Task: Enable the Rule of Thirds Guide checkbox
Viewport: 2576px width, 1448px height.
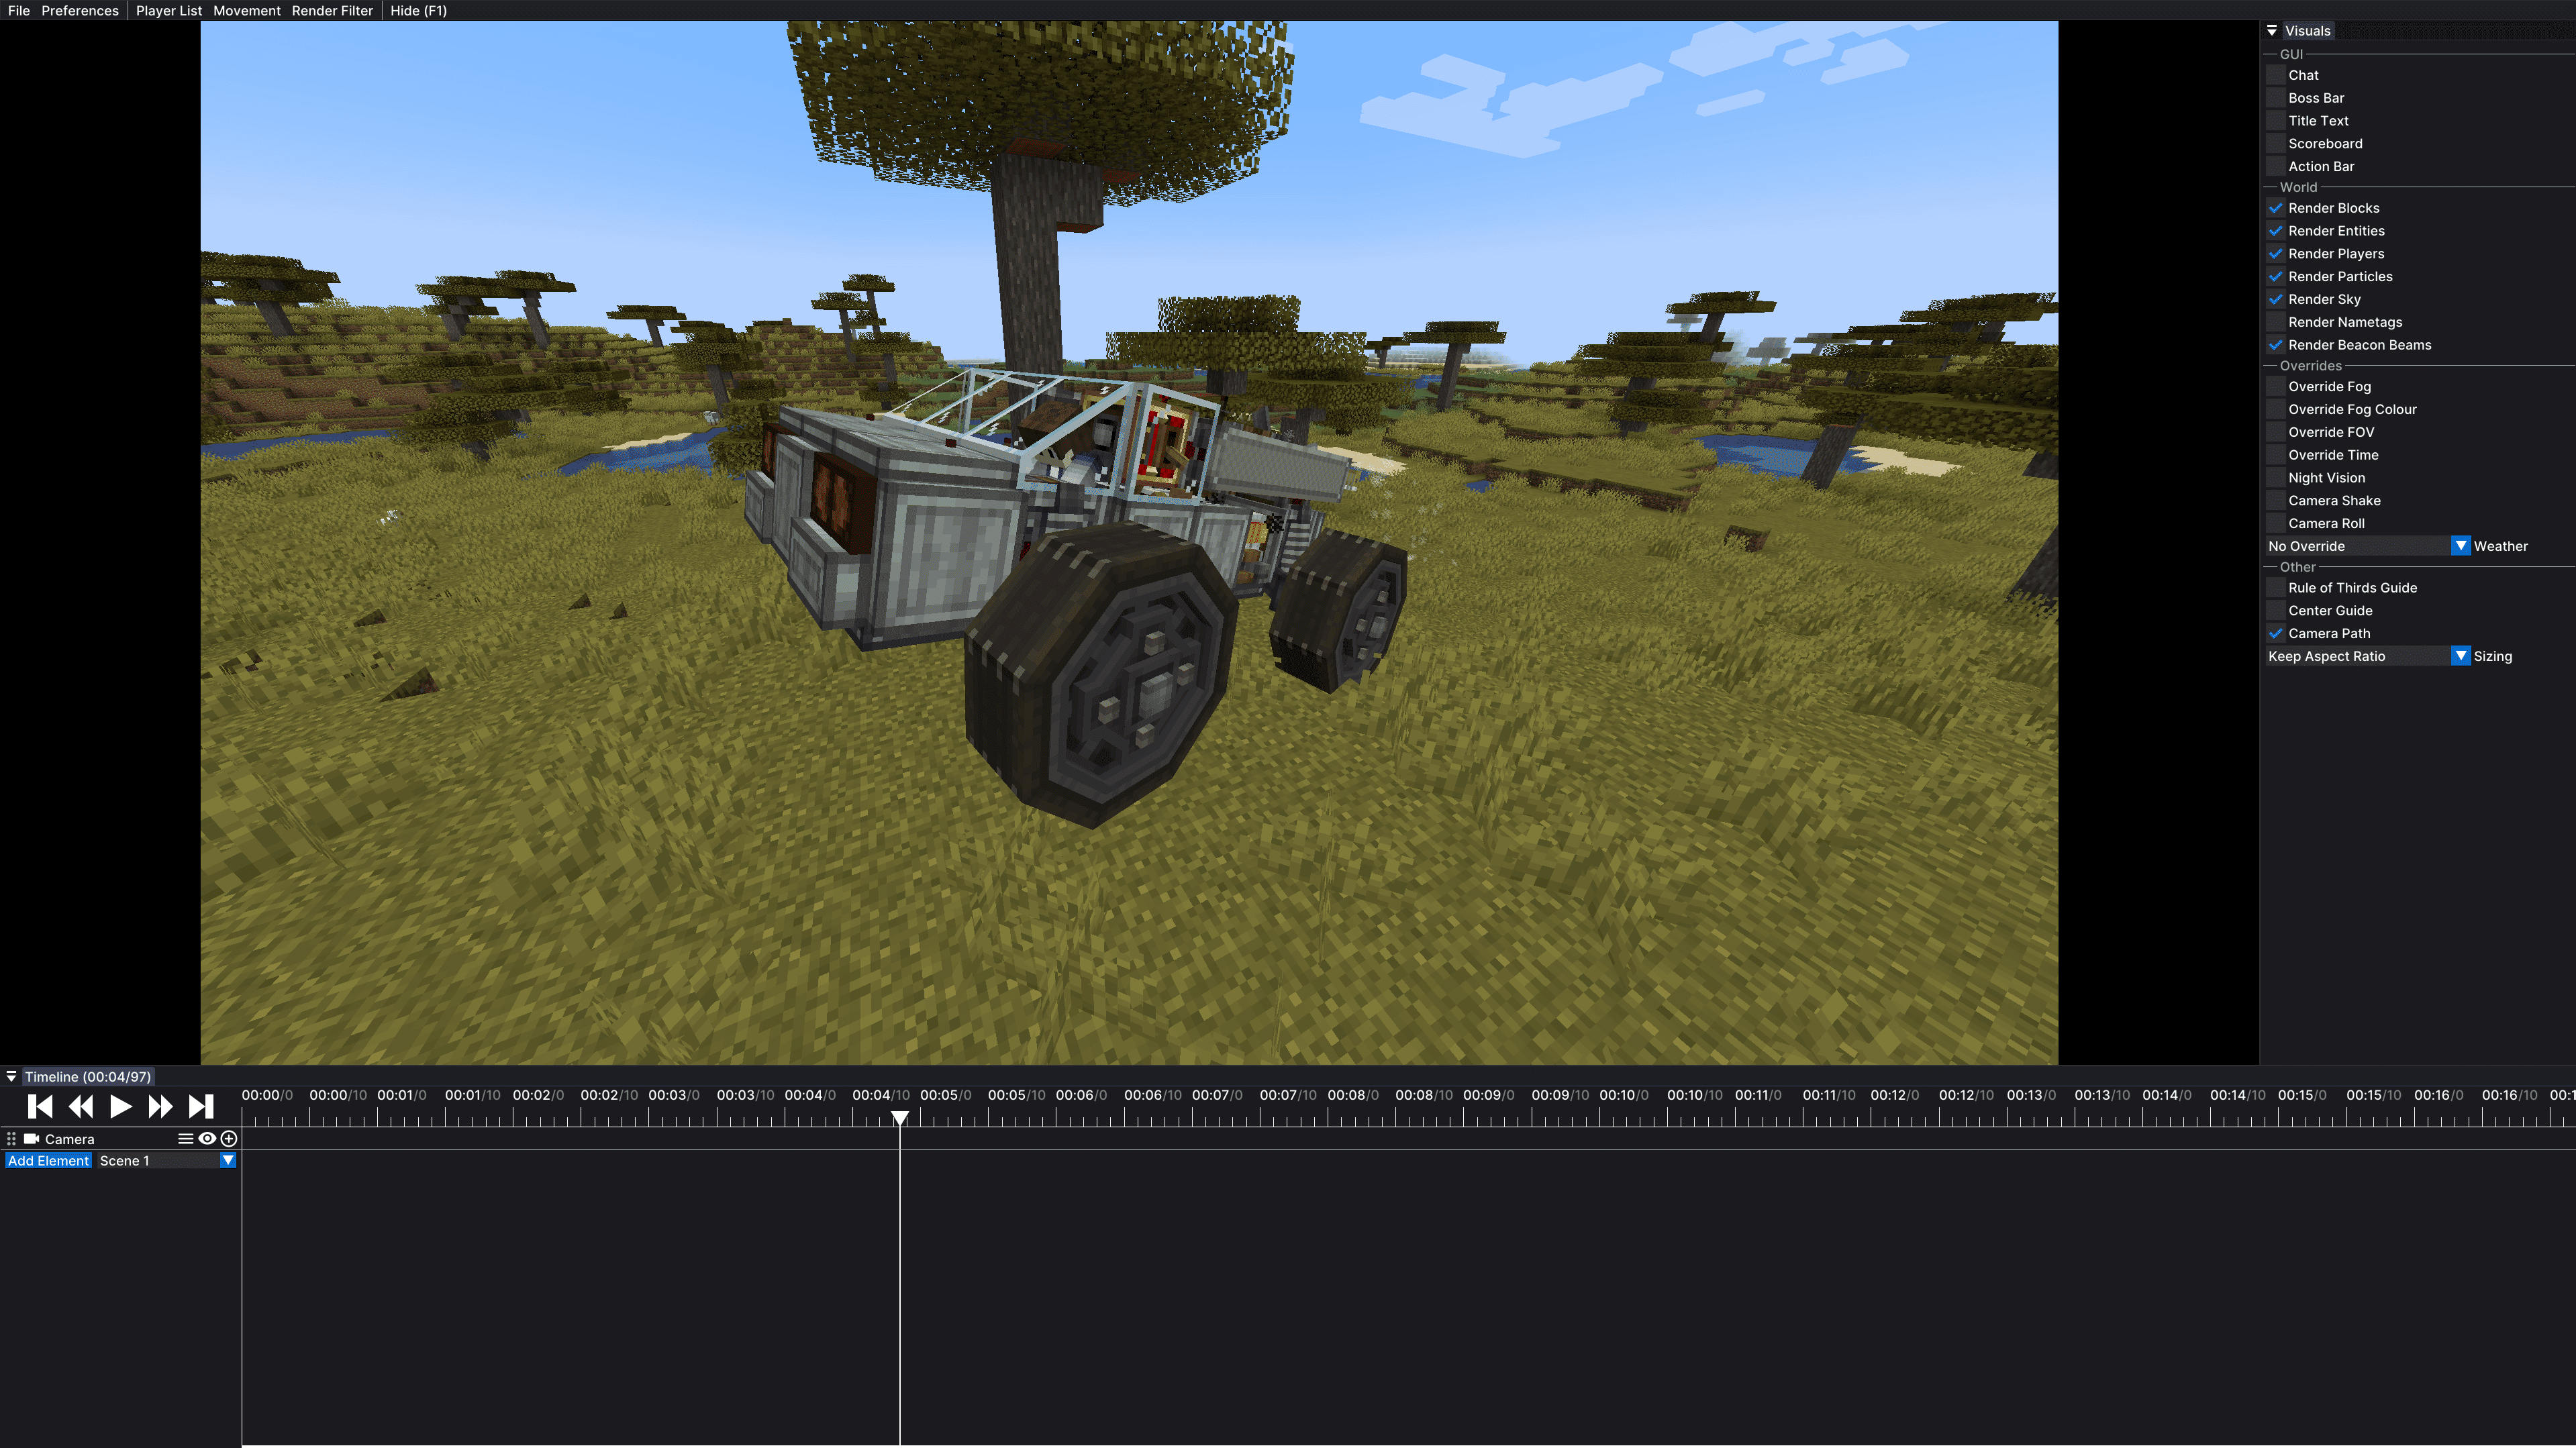Action: point(2276,588)
